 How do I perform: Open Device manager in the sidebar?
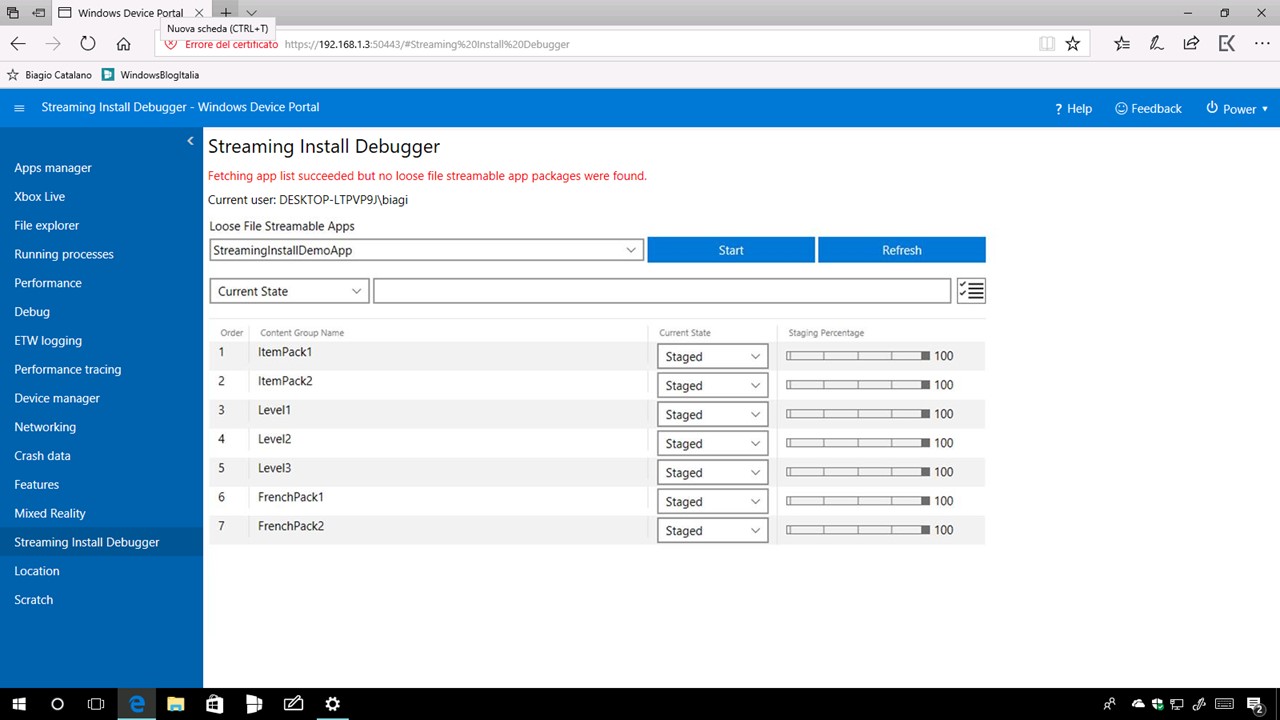tap(57, 398)
